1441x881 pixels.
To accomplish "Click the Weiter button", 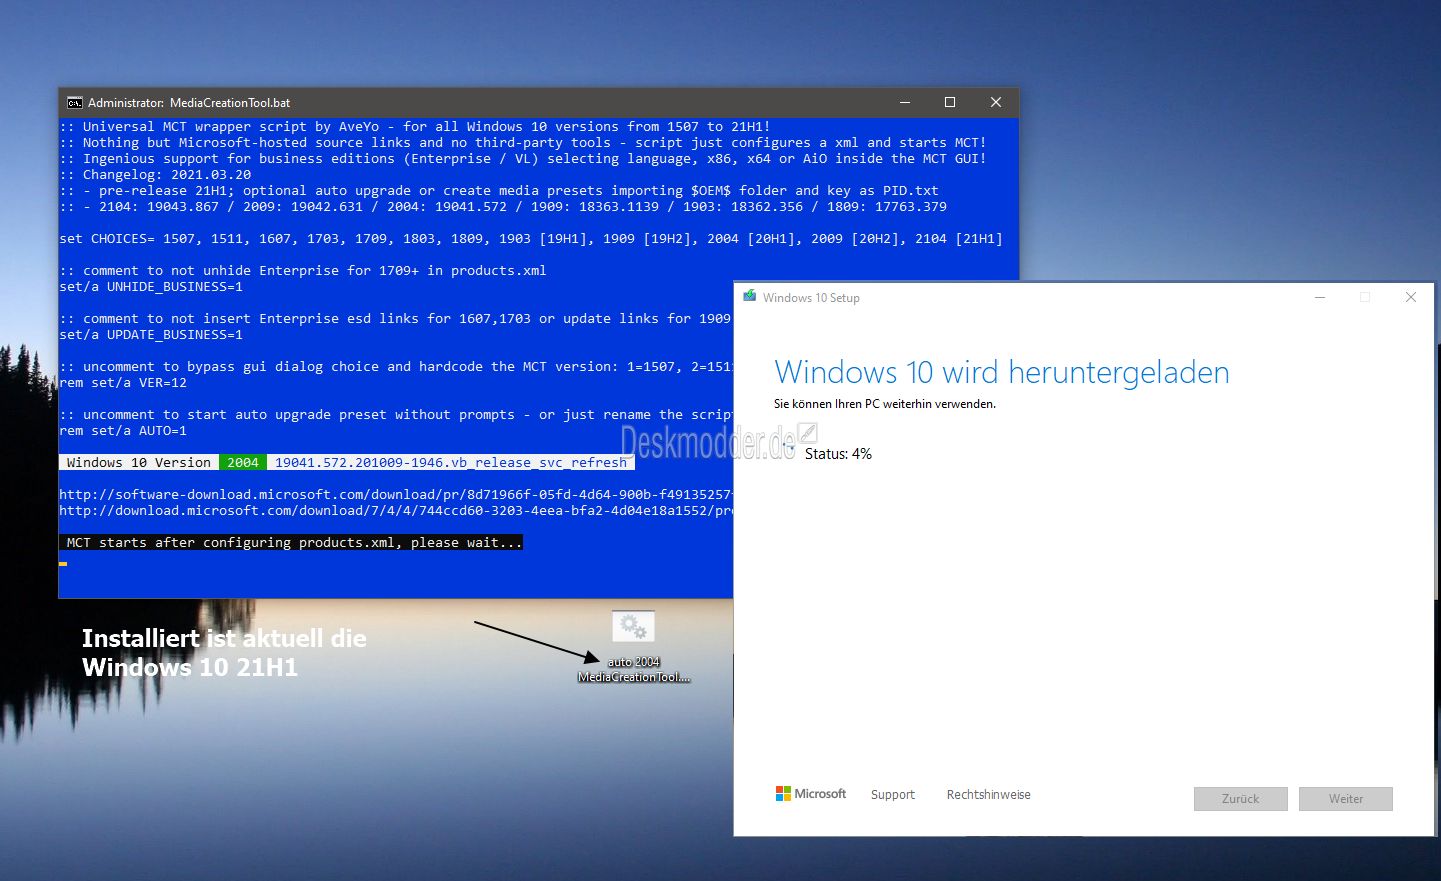I will click(1345, 798).
